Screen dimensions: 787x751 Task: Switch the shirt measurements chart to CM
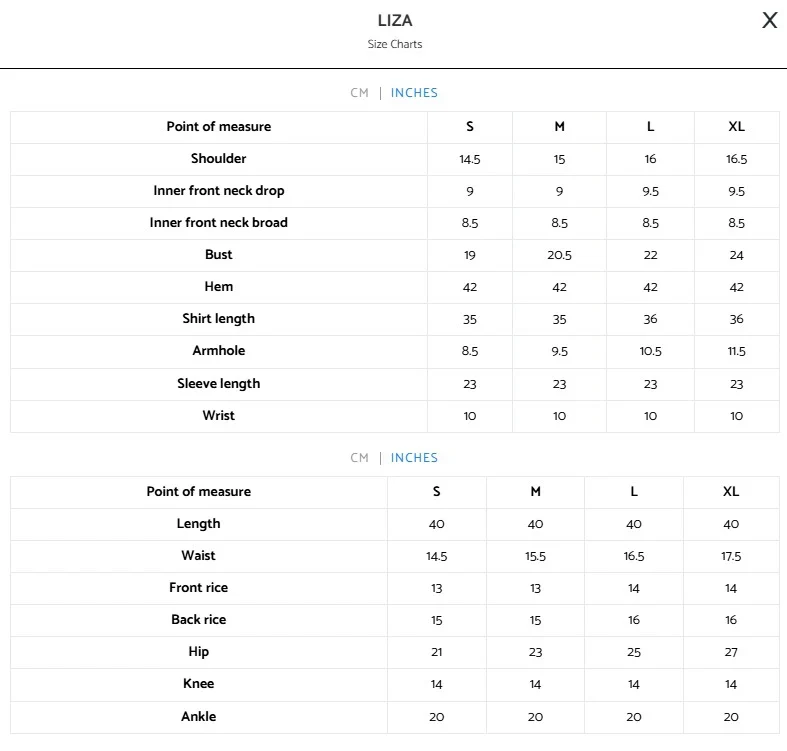pyautogui.click(x=359, y=93)
